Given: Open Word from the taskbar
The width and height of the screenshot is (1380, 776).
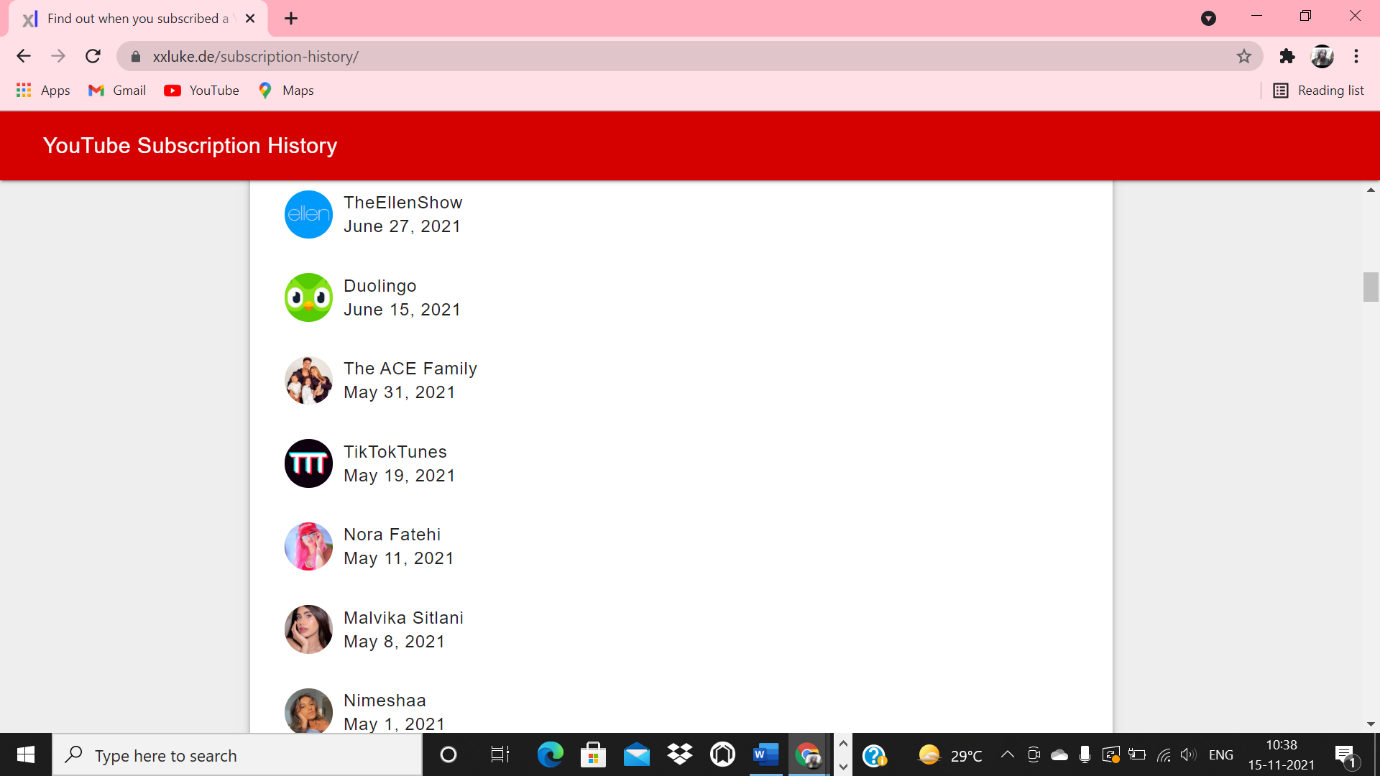Looking at the screenshot, I should pyautogui.click(x=766, y=755).
